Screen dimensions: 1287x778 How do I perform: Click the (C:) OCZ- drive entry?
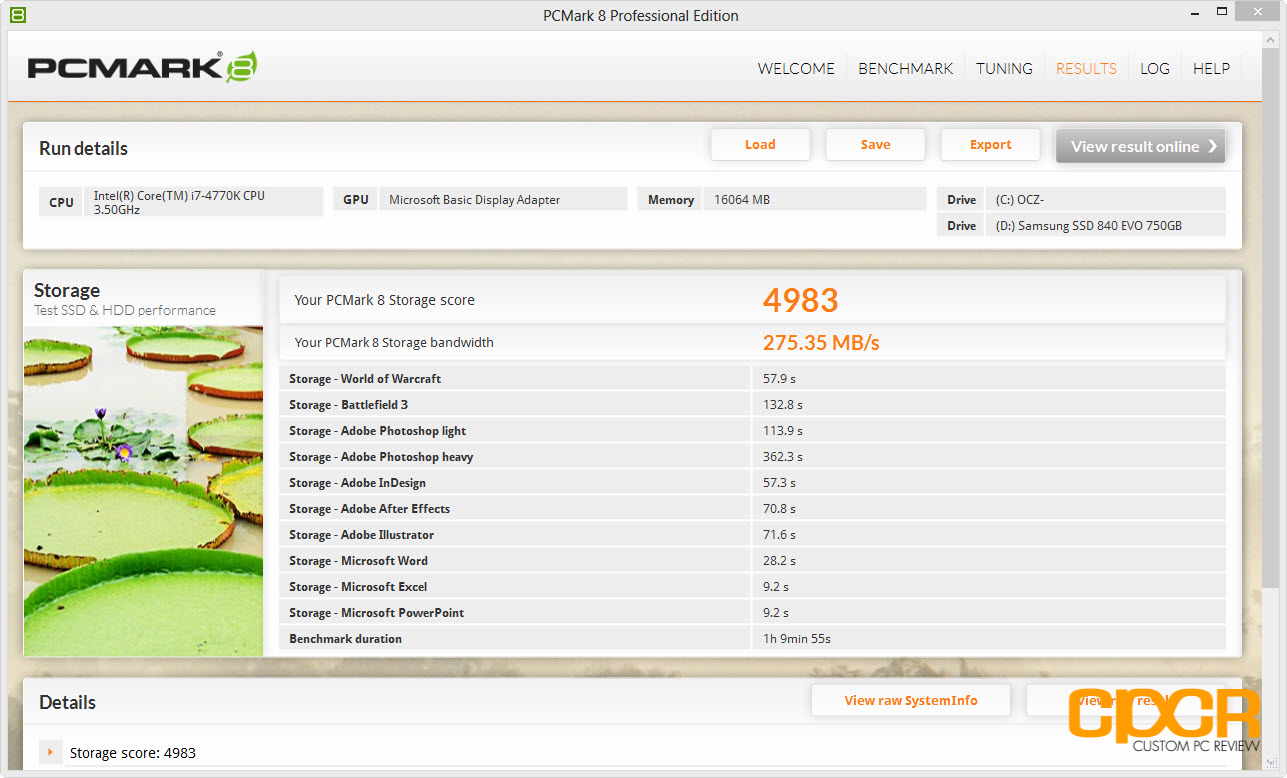[x=1105, y=199]
